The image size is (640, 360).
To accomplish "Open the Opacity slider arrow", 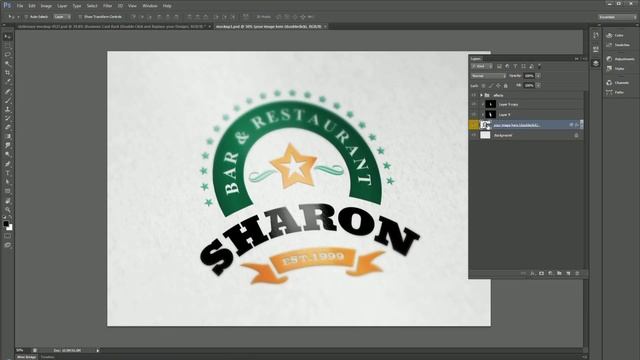I will pos(538,76).
